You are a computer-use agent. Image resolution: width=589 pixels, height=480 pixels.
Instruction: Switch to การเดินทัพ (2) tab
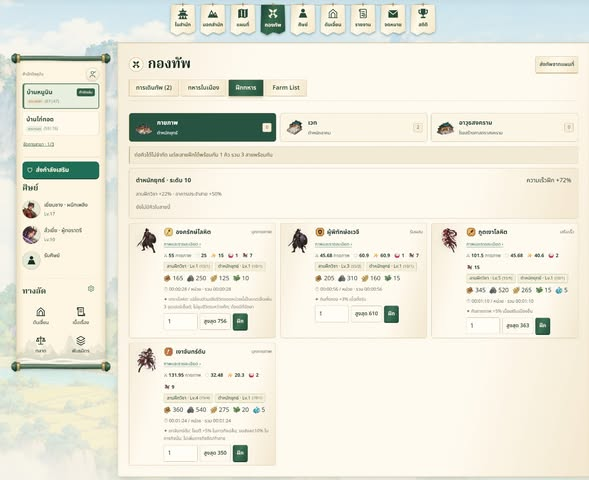click(154, 88)
